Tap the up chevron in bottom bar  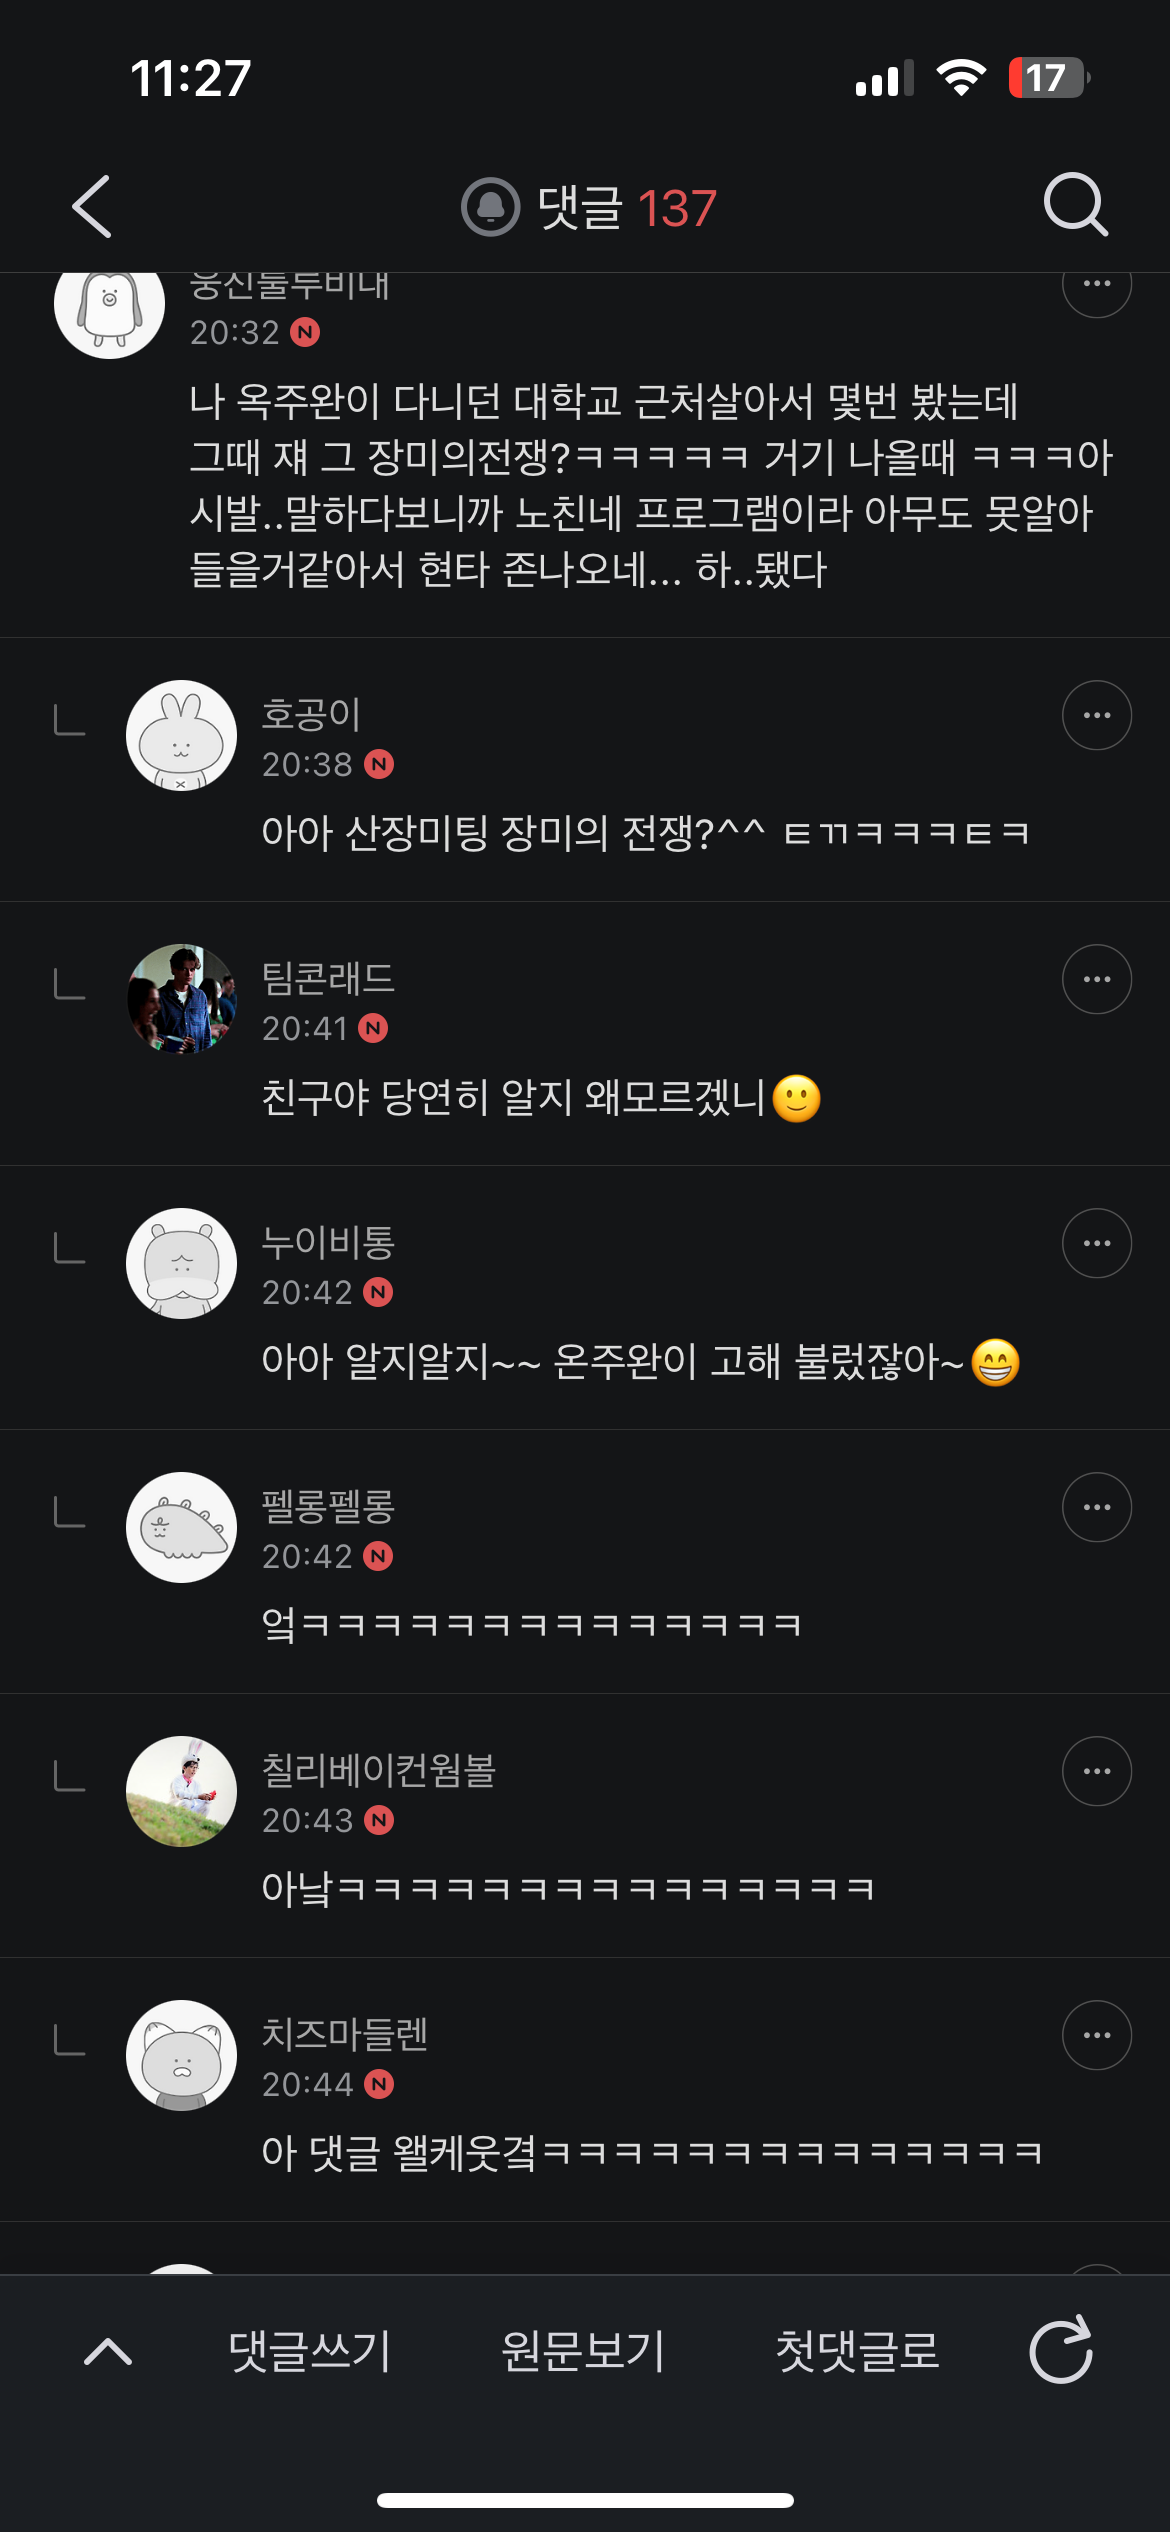(108, 2350)
